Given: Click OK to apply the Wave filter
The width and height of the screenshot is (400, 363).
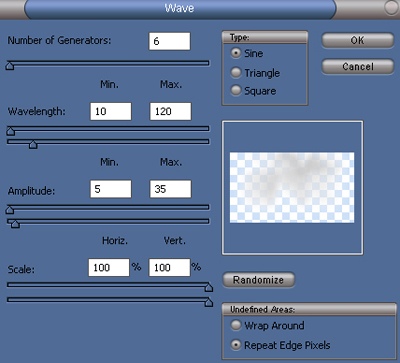Looking at the screenshot, I should pos(358,40).
